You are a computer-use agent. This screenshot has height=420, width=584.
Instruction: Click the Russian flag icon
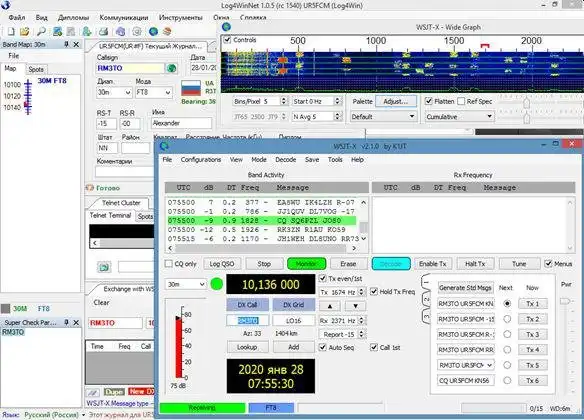(191, 88)
